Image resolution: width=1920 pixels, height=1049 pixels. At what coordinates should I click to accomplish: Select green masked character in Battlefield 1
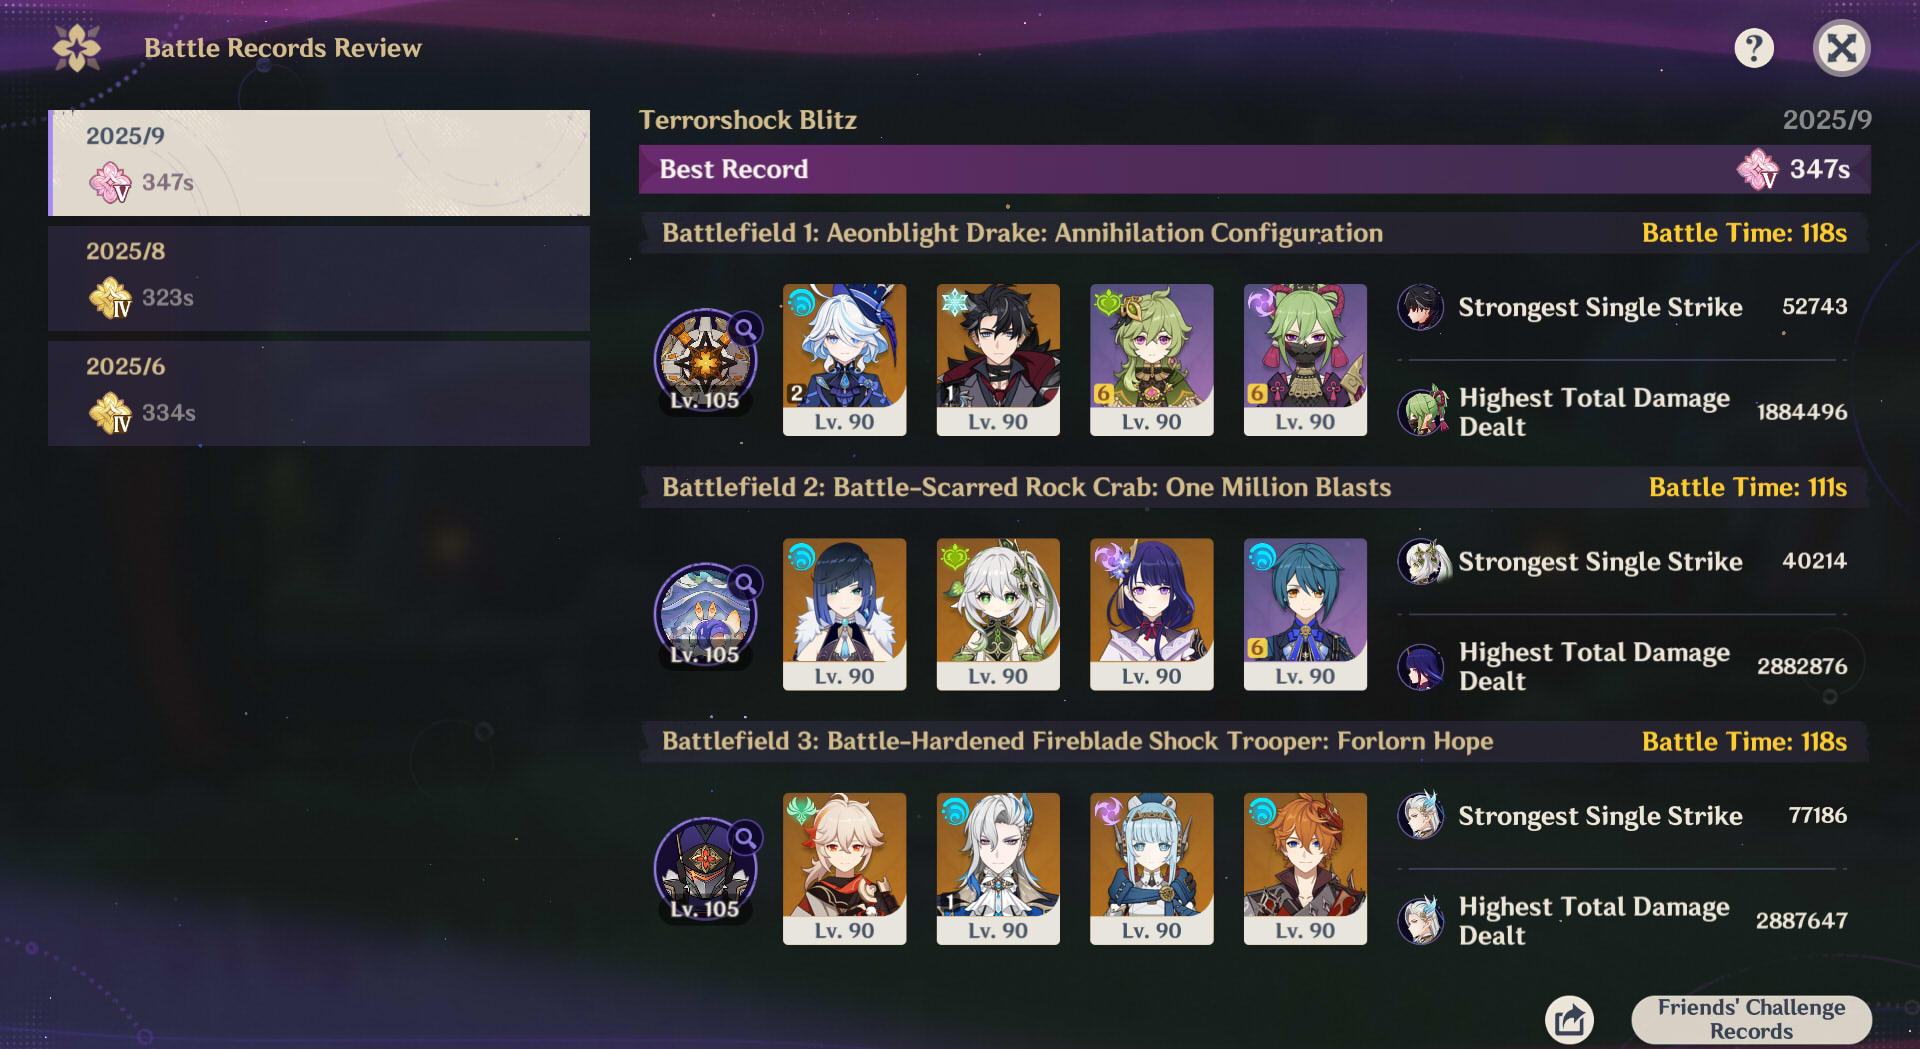[1305, 360]
